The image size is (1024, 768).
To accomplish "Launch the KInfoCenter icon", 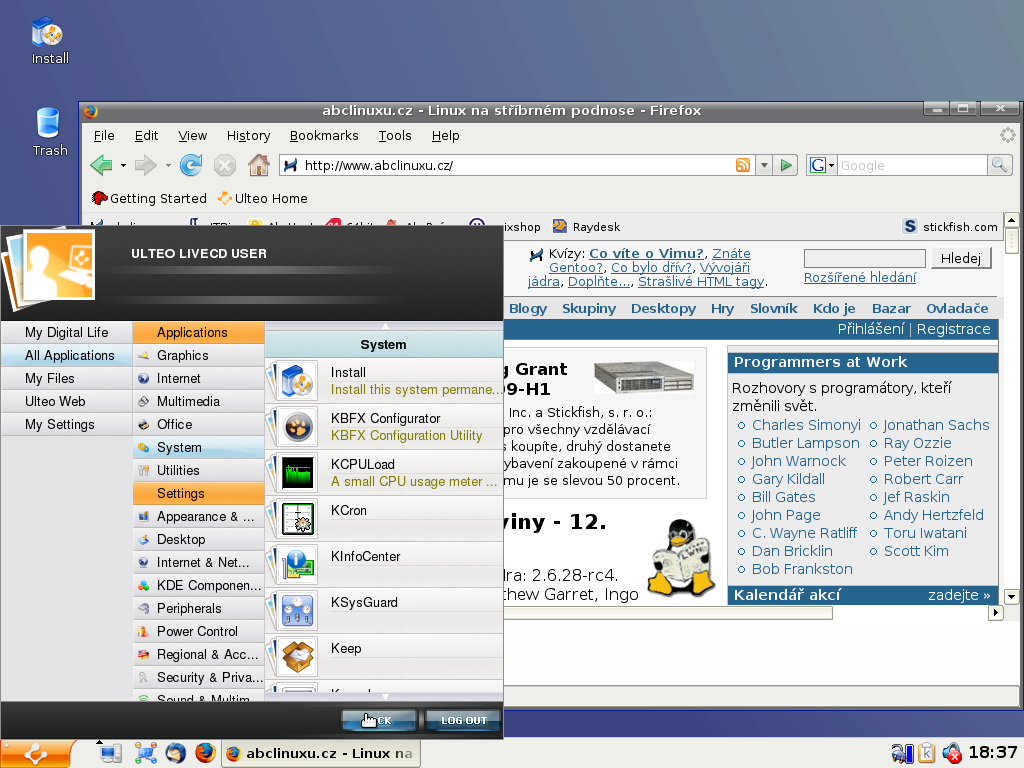I will pos(298,565).
